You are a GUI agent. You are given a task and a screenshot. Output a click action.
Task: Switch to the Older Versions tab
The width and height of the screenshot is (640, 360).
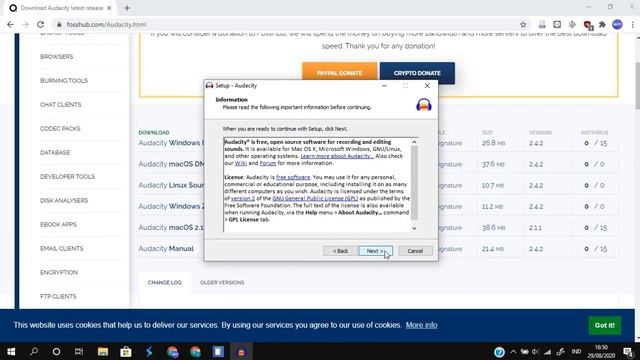(x=222, y=282)
